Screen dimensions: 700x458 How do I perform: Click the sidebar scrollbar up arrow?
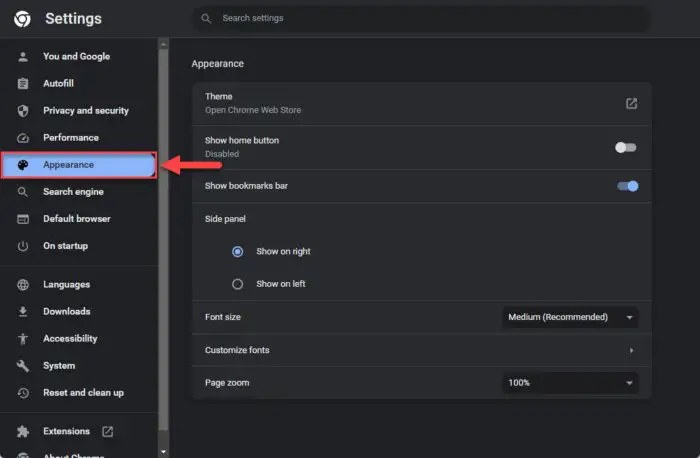tap(163, 44)
